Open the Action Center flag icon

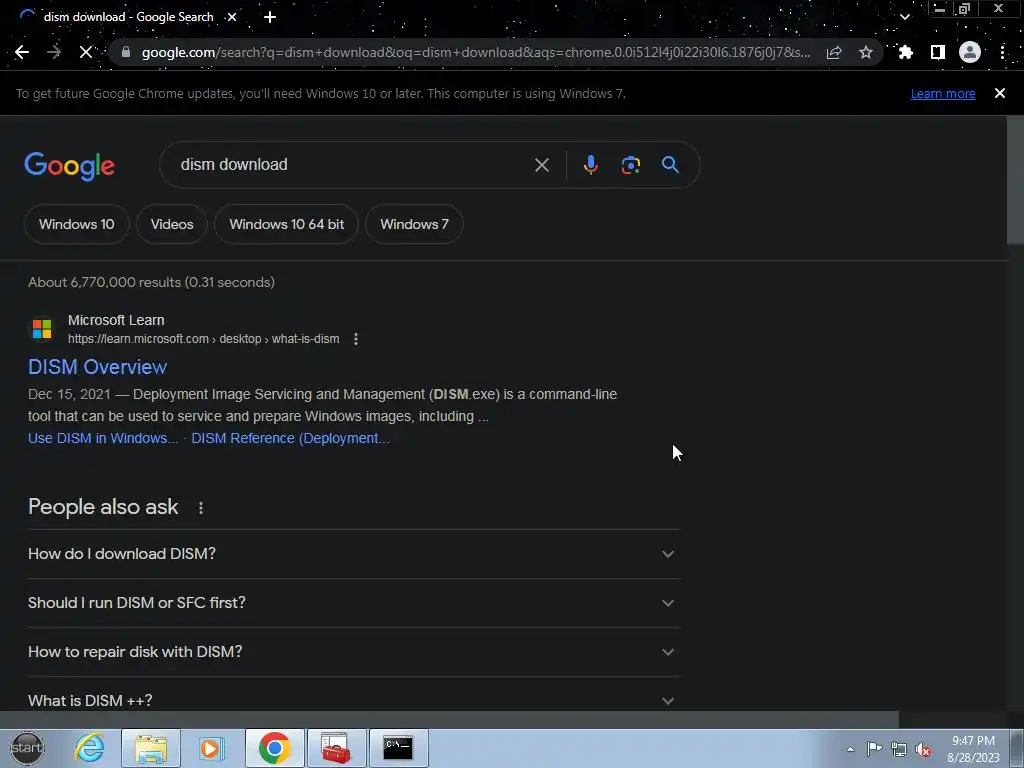(874, 748)
